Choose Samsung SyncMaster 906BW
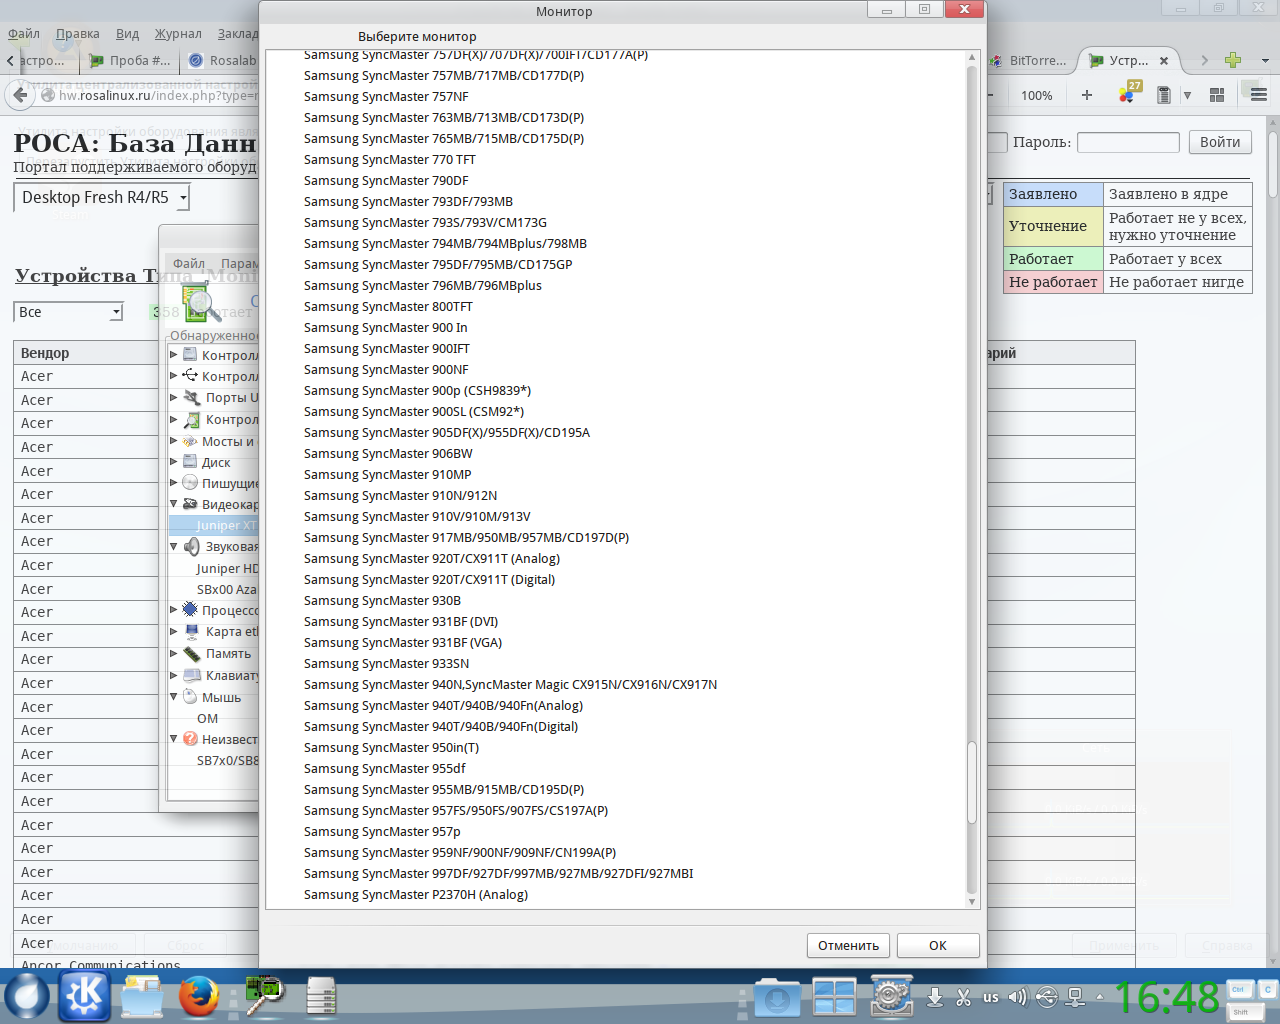Screen dimensions: 1280x1024 [388, 454]
